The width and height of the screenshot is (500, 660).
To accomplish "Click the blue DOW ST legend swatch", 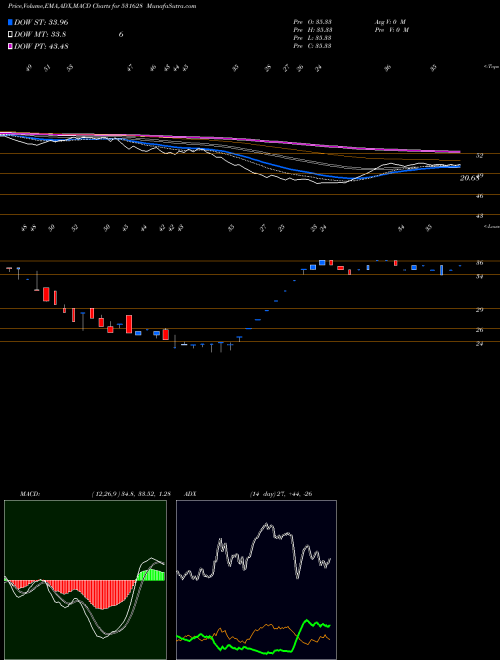I will pos(10,22).
